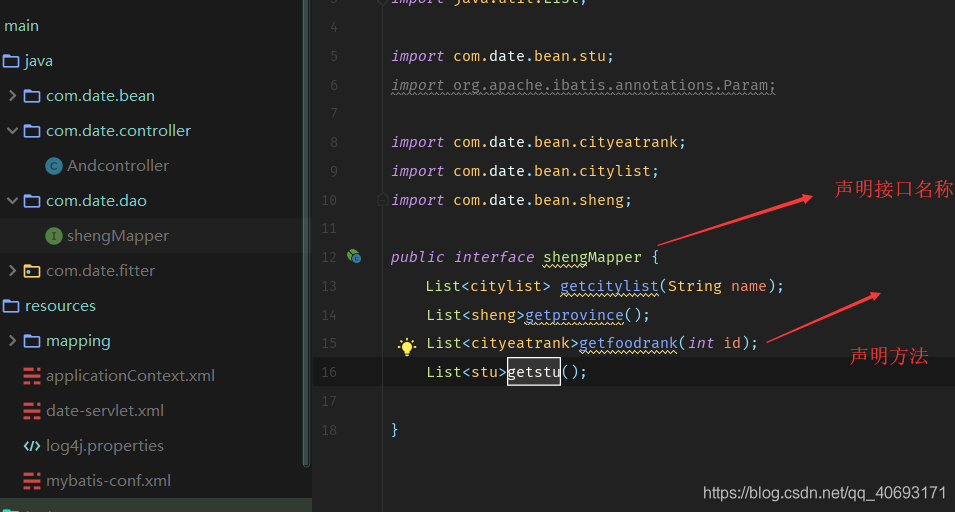
Task: Open date-servlet.xml
Action: point(105,410)
